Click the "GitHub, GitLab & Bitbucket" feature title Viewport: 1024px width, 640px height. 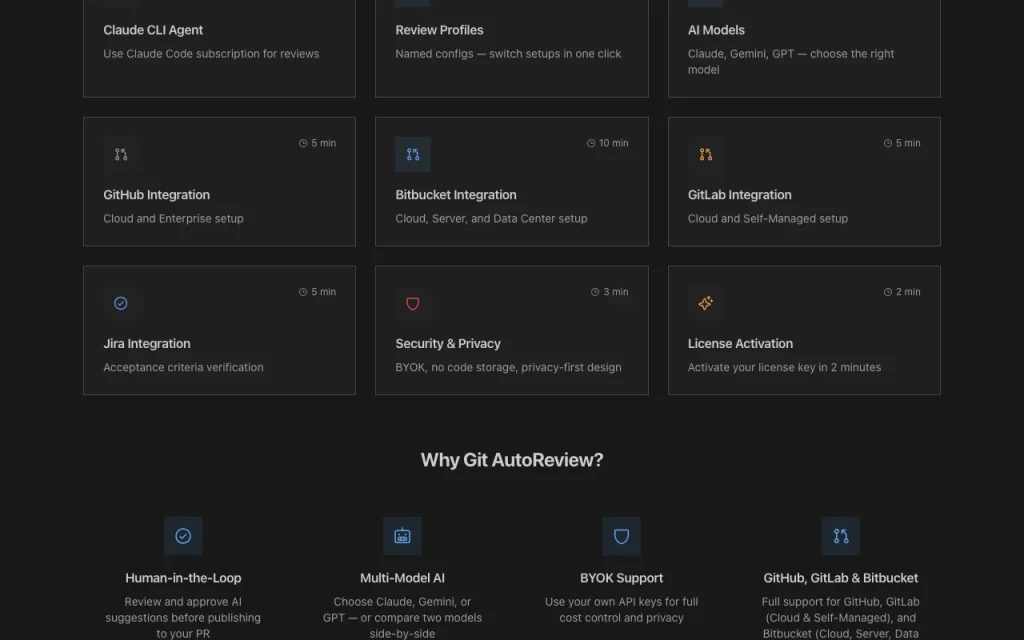(x=840, y=578)
